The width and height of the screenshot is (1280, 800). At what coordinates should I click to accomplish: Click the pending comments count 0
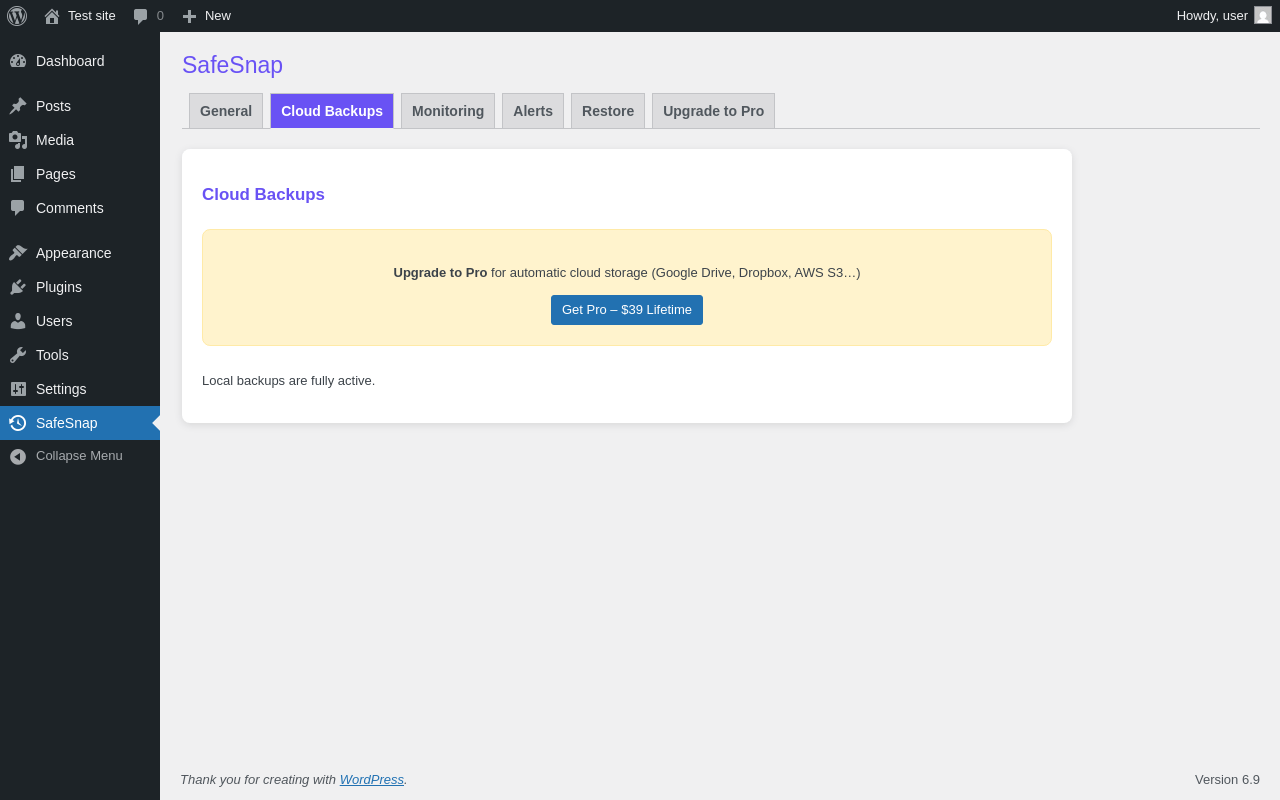(x=160, y=16)
